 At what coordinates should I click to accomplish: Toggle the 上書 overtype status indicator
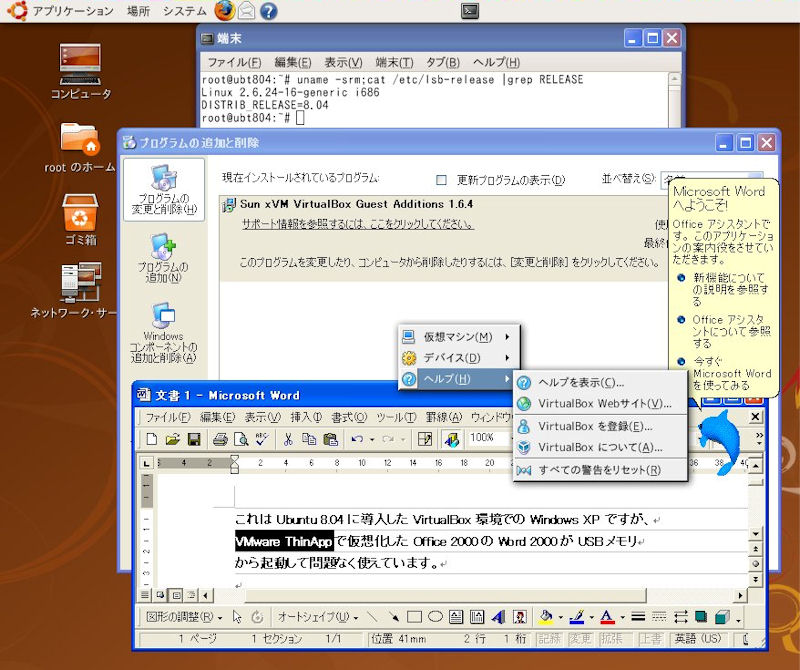pos(651,639)
